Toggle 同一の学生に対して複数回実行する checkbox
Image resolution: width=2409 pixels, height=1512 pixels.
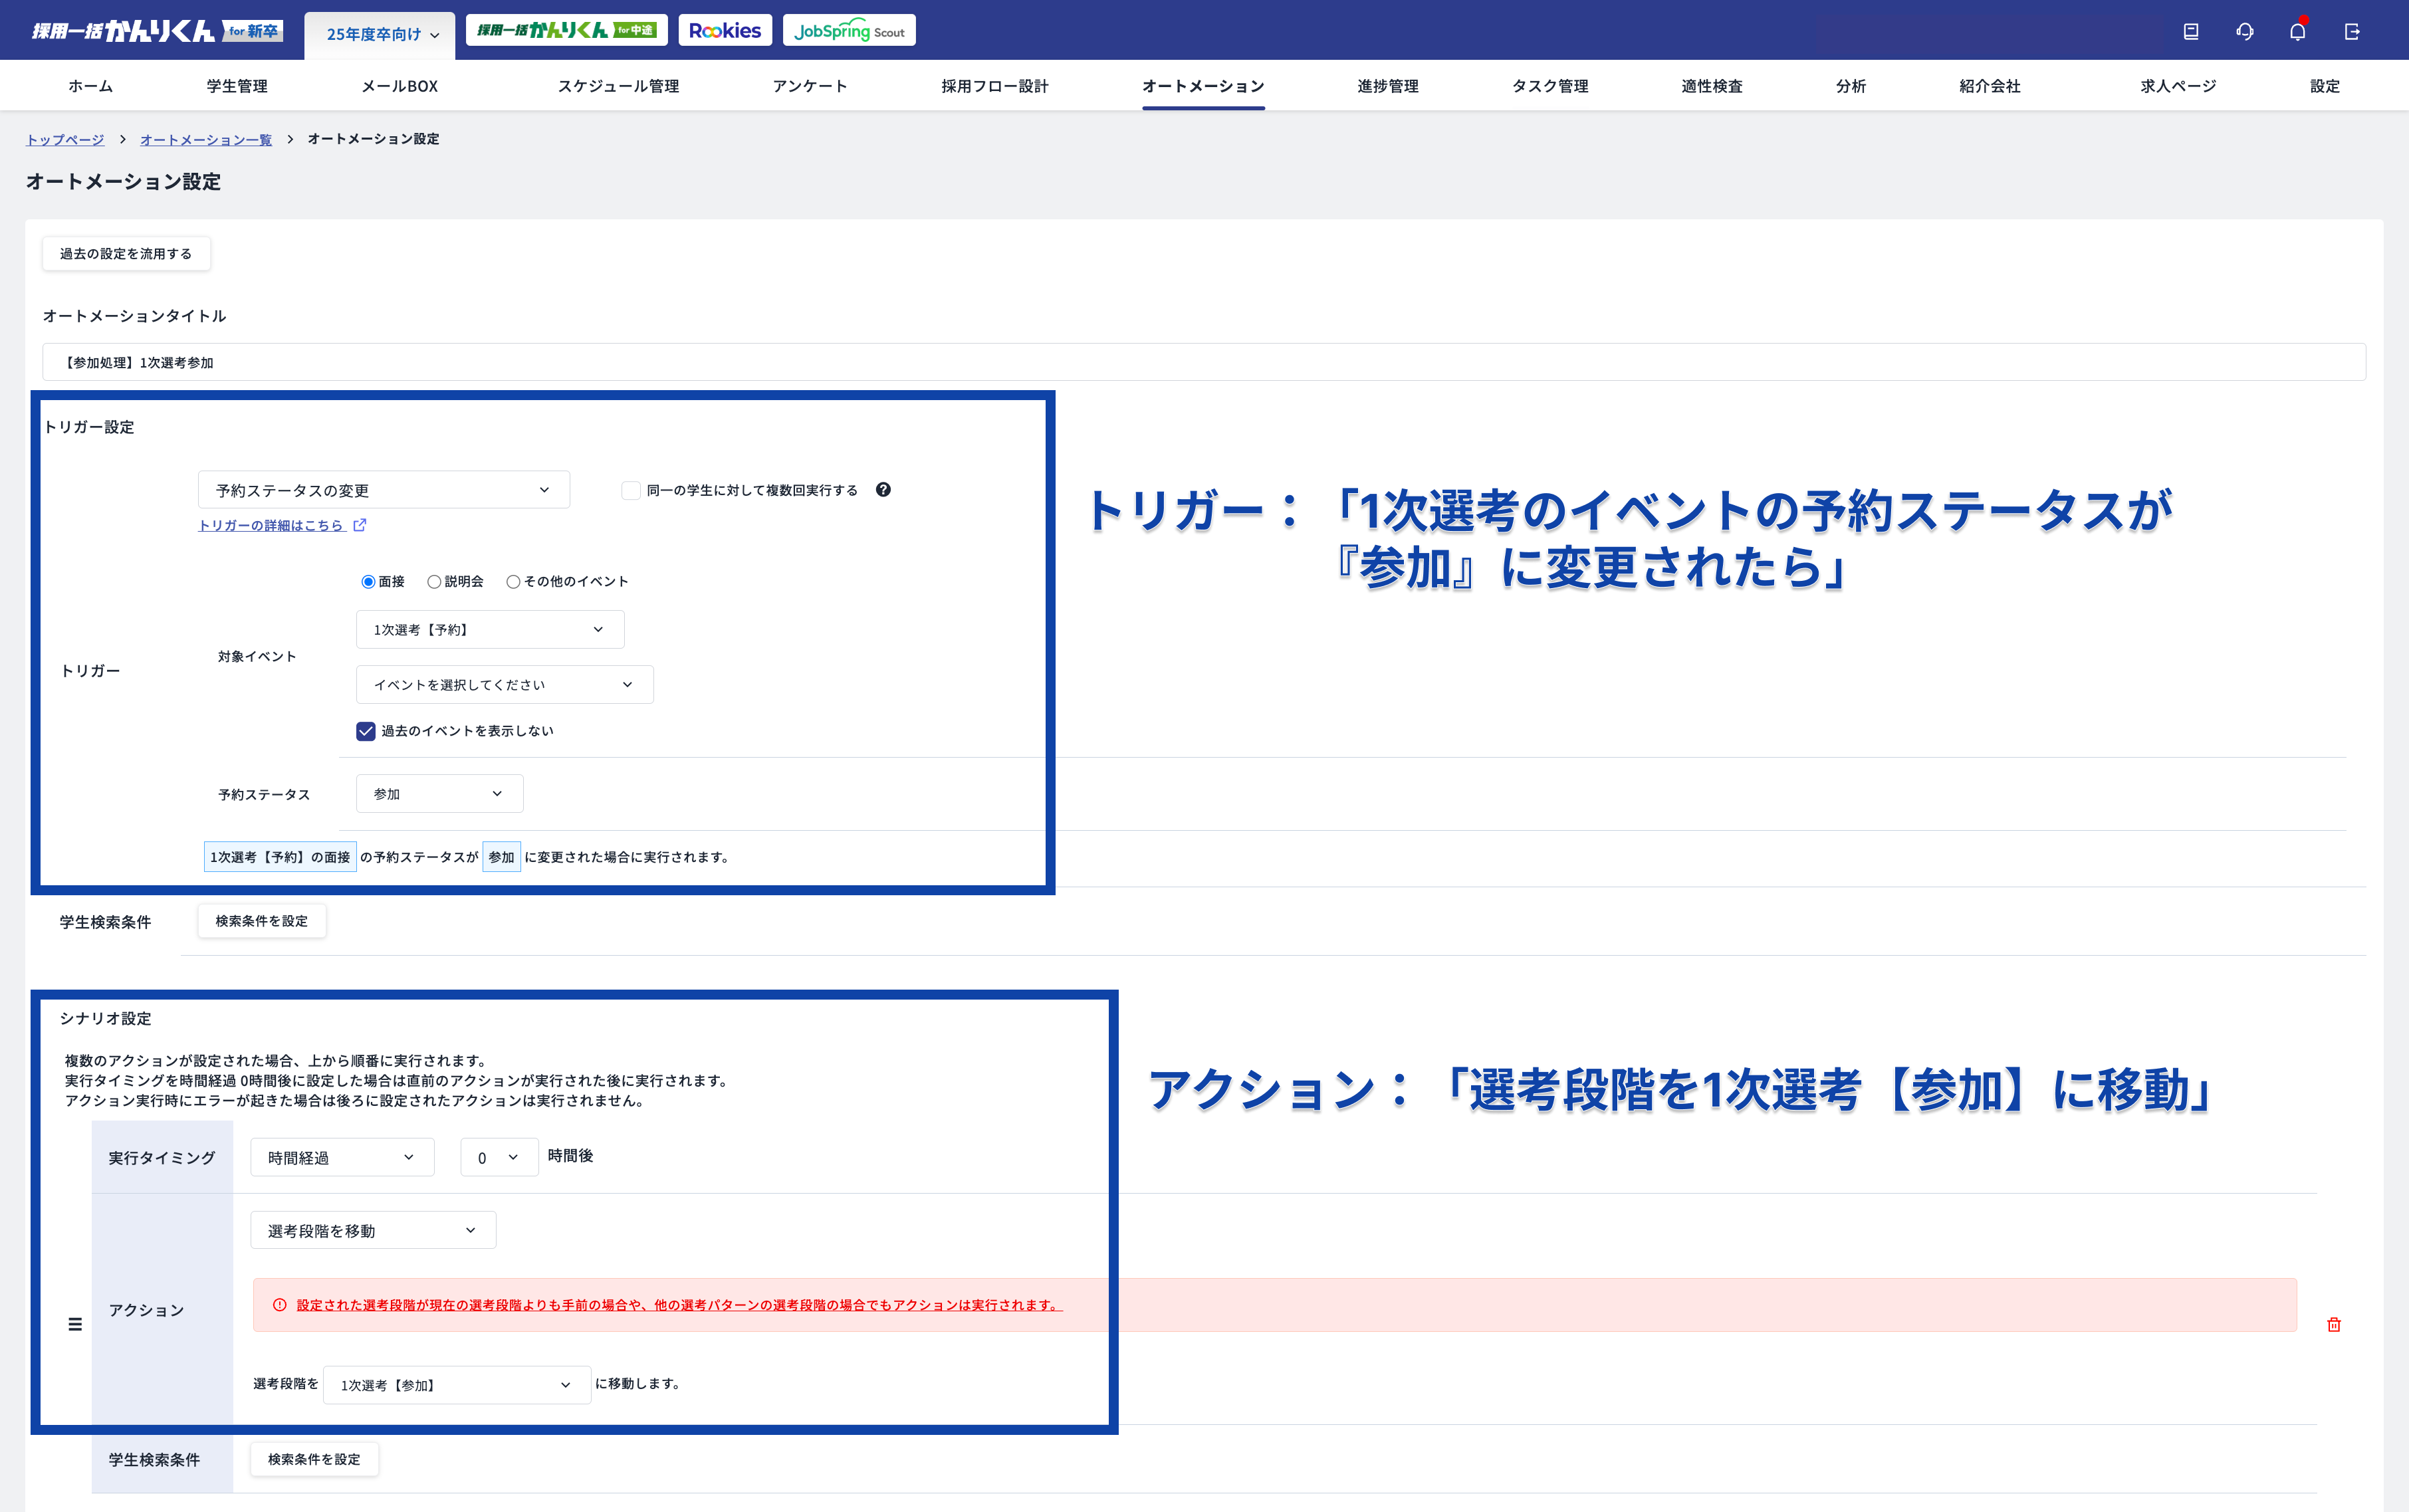tap(630, 490)
